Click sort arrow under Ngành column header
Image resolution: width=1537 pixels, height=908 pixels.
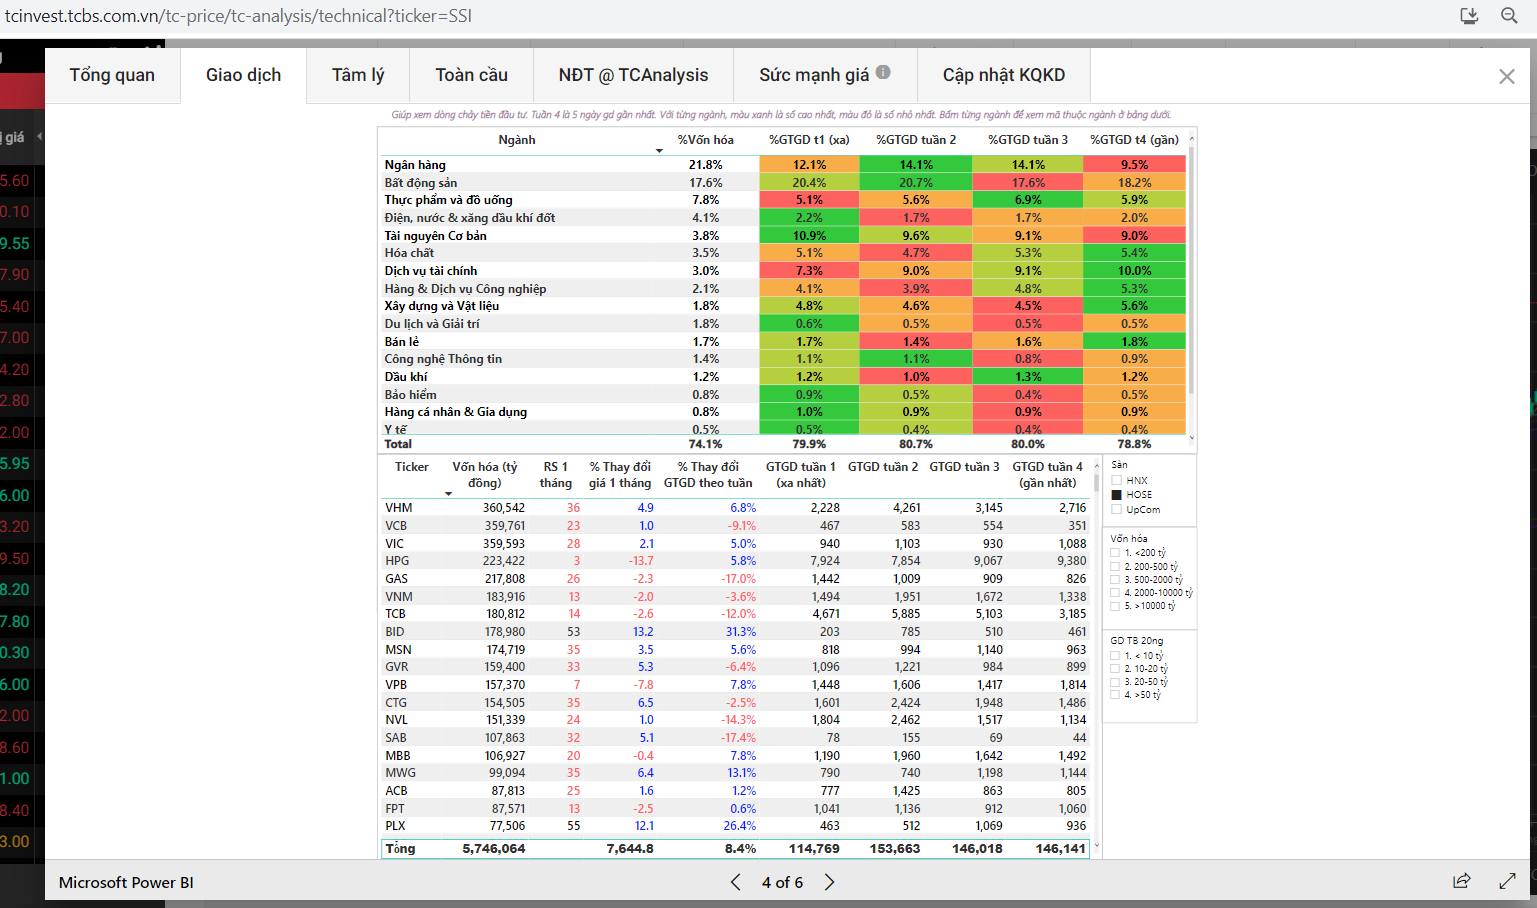pos(659,151)
